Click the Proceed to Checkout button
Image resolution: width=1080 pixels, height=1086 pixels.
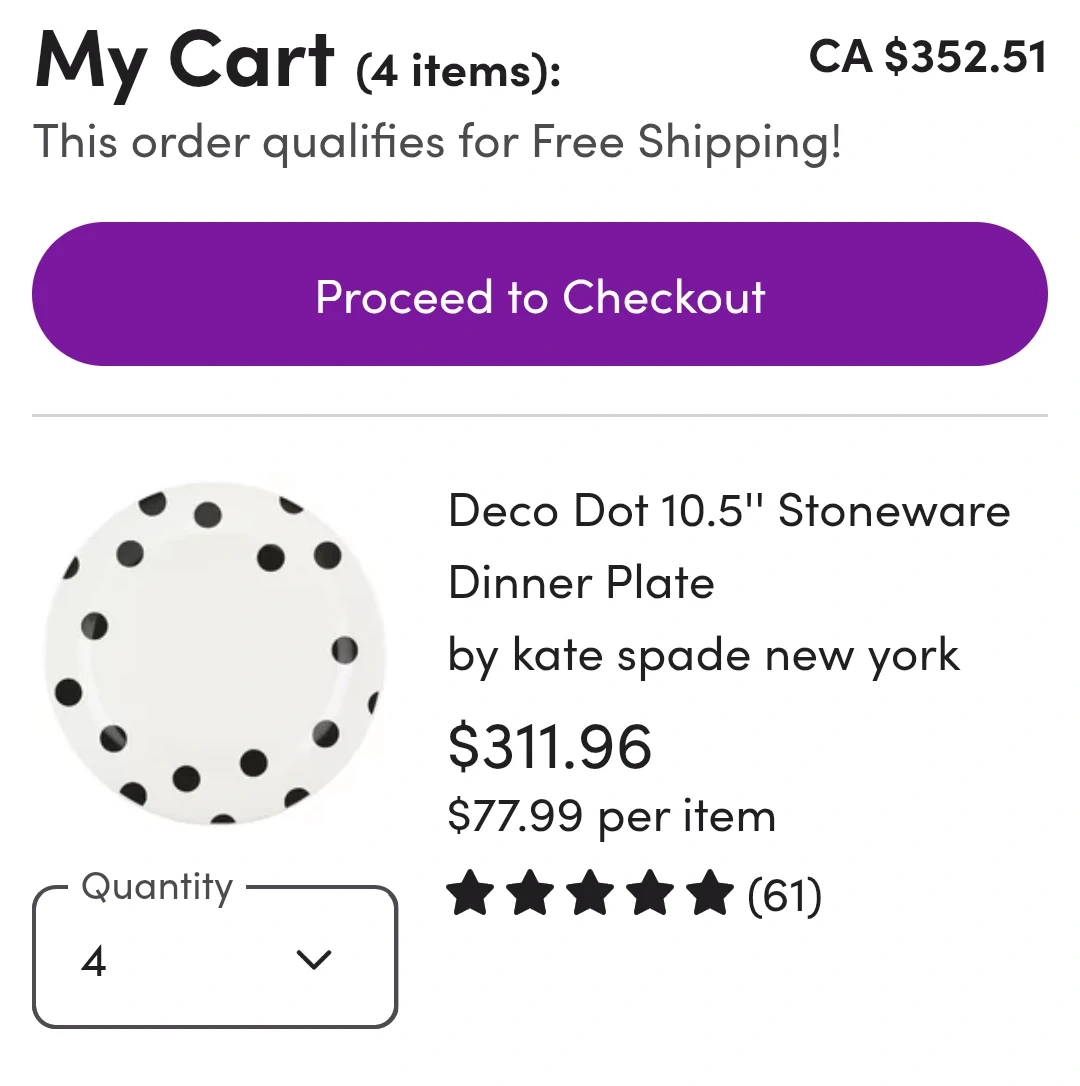click(x=540, y=295)
